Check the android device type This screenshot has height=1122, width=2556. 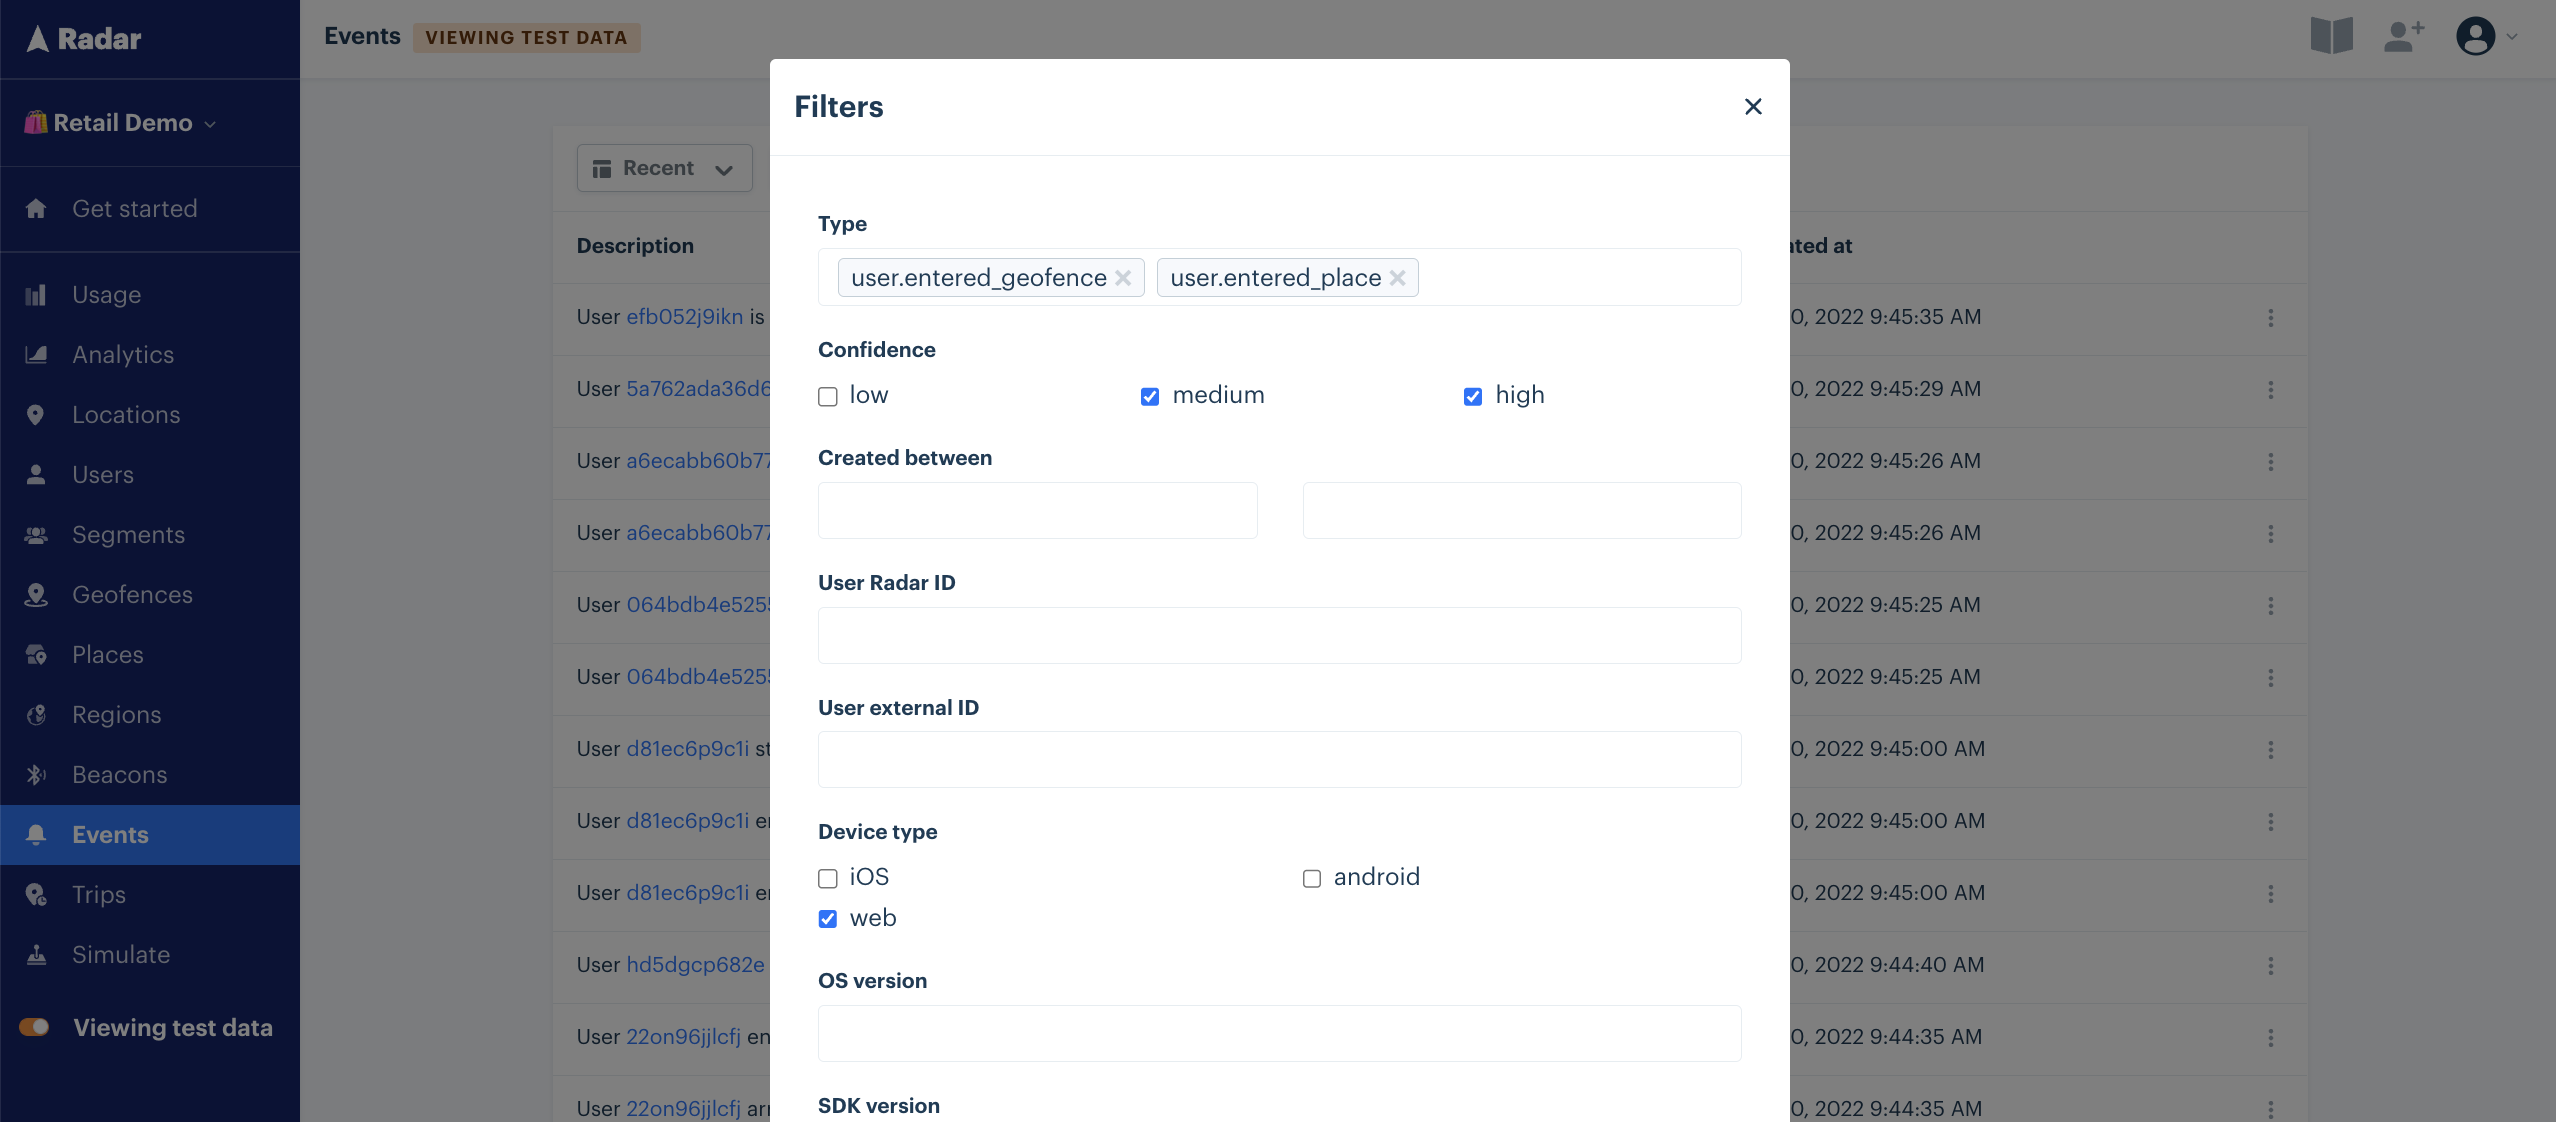[1312, 879]
